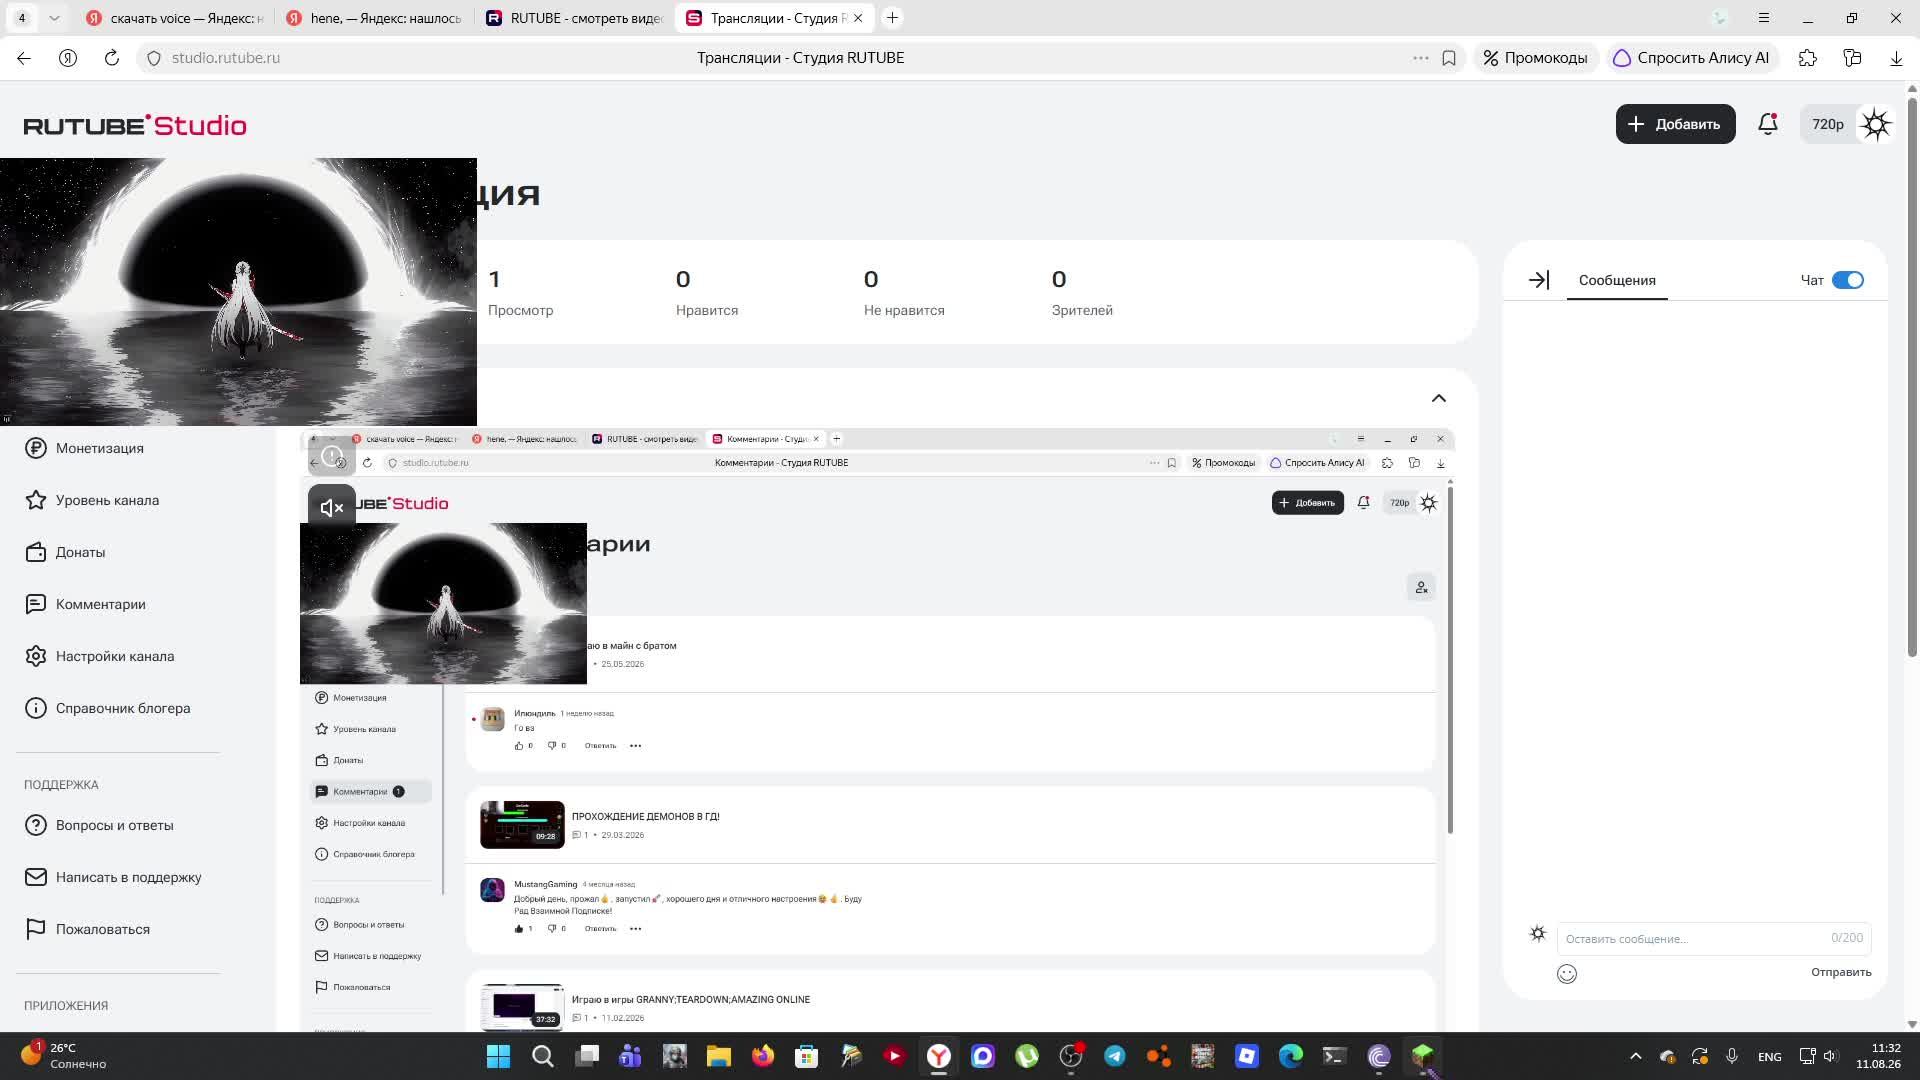This screenshot has height=1080, width=1920.
Task: Switch to the 'RUTUBE - смотреть видео' tab
Action: tap(576, 18)
